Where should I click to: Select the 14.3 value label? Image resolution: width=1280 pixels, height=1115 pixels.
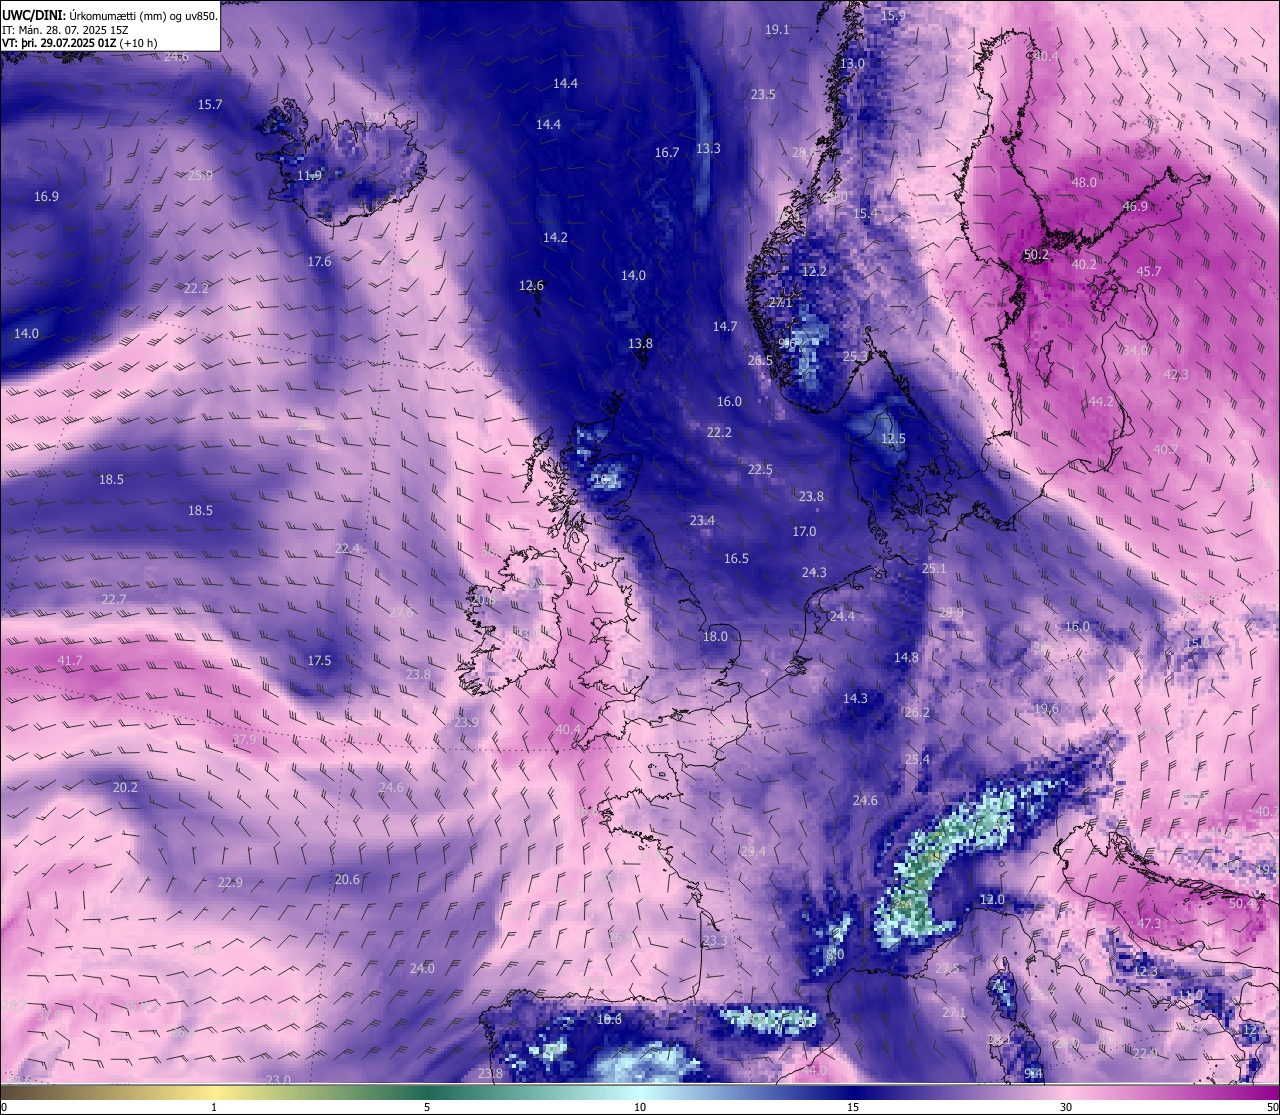tap(855, 699)
